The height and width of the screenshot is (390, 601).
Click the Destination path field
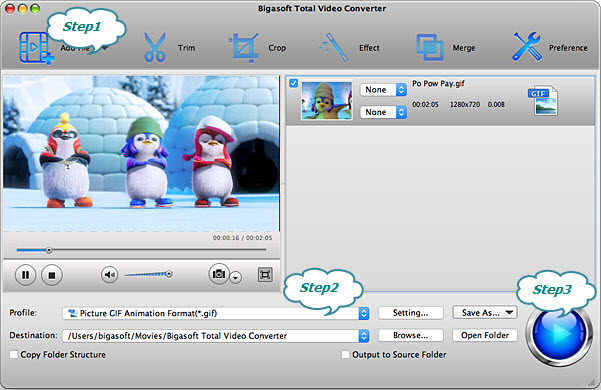click(x=211, y=336)
